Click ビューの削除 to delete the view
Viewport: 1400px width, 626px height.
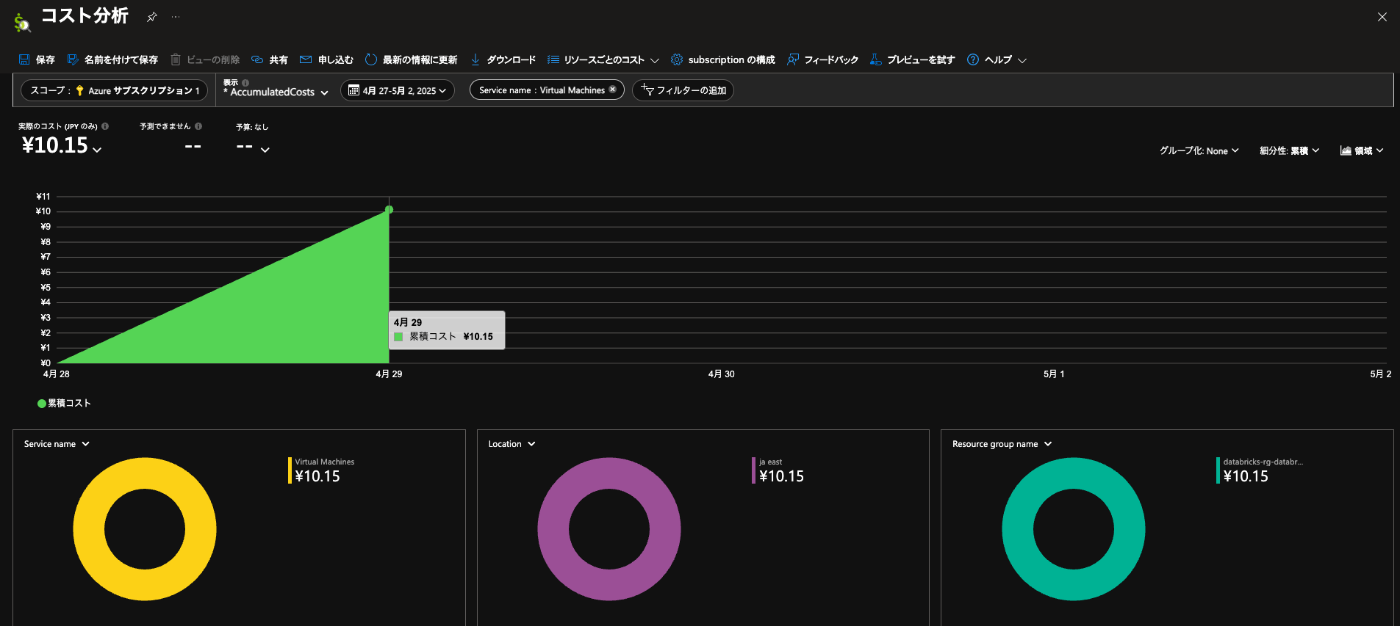pos(205,60)
